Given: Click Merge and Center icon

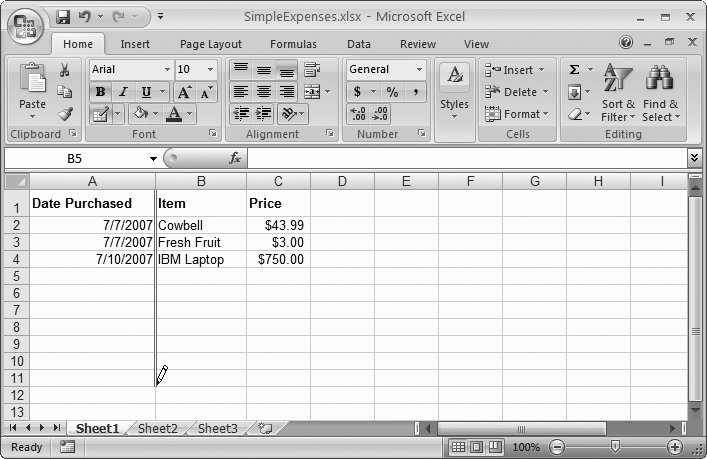Looking at the screenshot, I should click(x=312, y=92).
